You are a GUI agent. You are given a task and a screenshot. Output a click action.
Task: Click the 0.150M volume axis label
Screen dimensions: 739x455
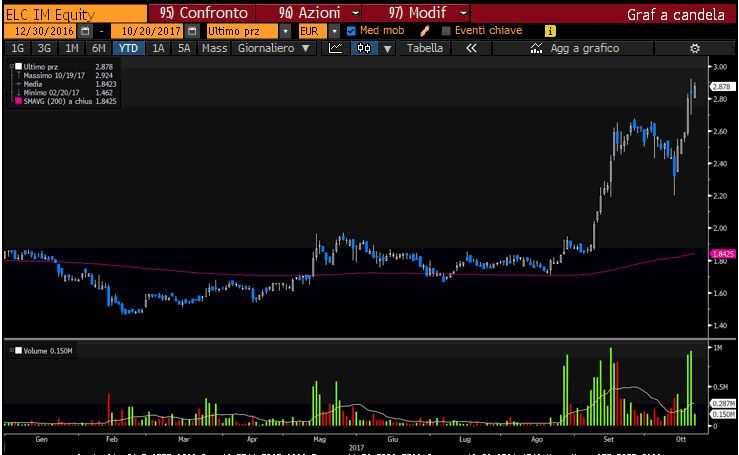tap(723, 414)
